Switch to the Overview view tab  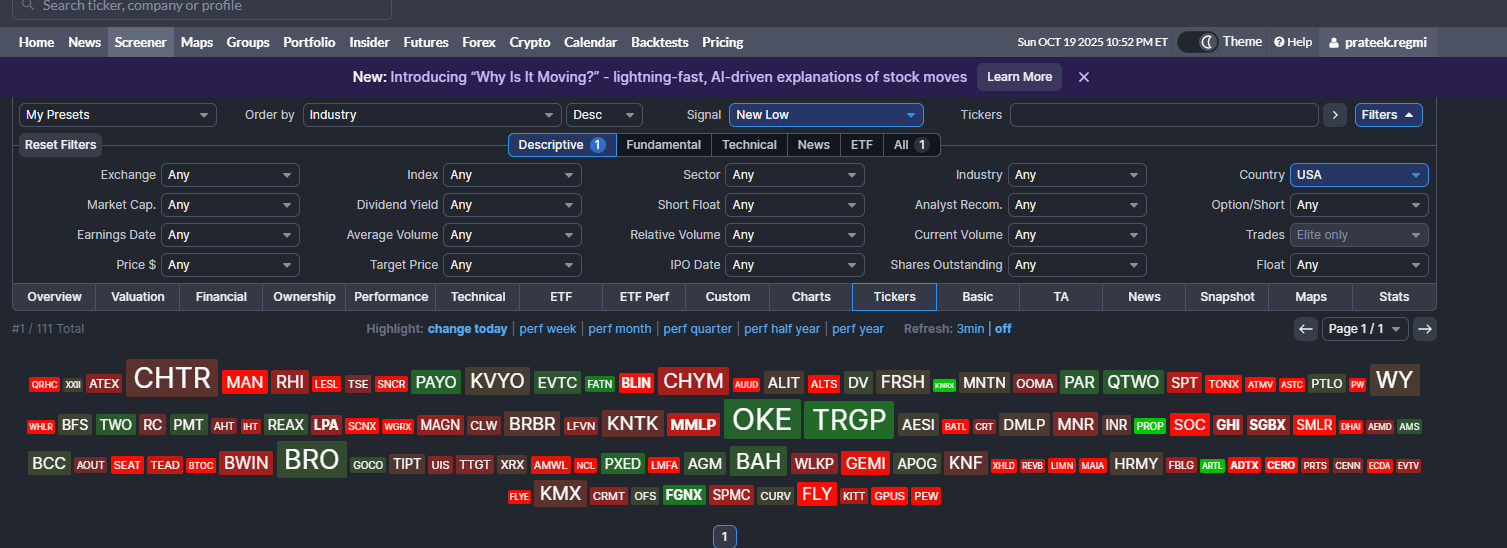click(x=54, y=297)
